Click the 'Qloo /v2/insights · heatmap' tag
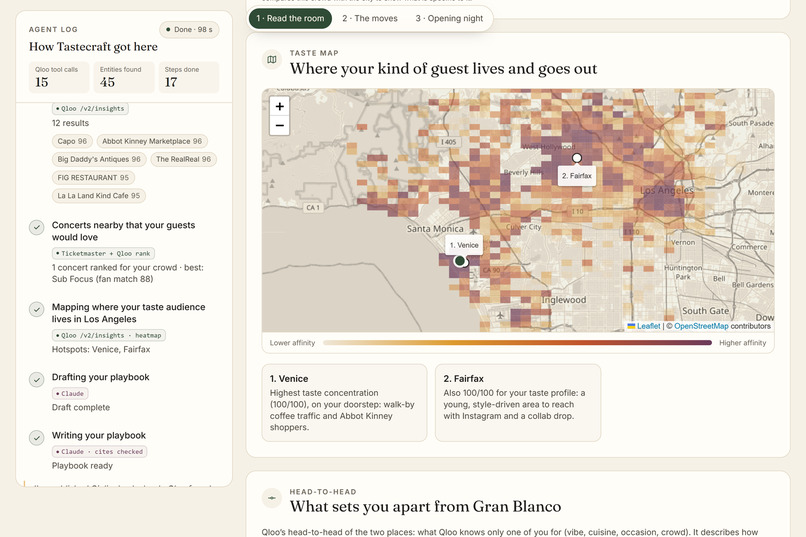The width and height of the screenshot is (806, 537). (x=108, y=335)
